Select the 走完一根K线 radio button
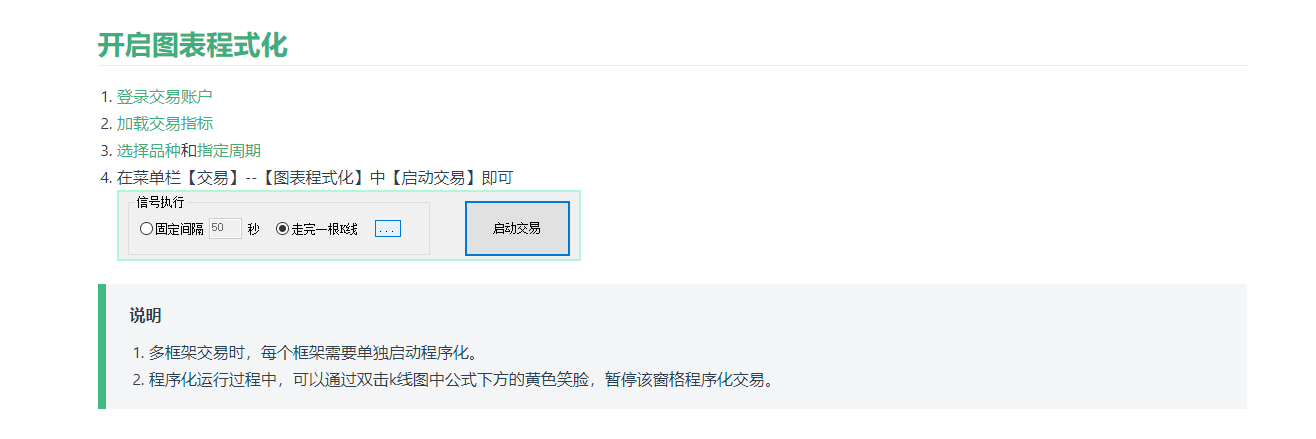The width and height of the screenshot is (1316, 439). pos(282,229)
